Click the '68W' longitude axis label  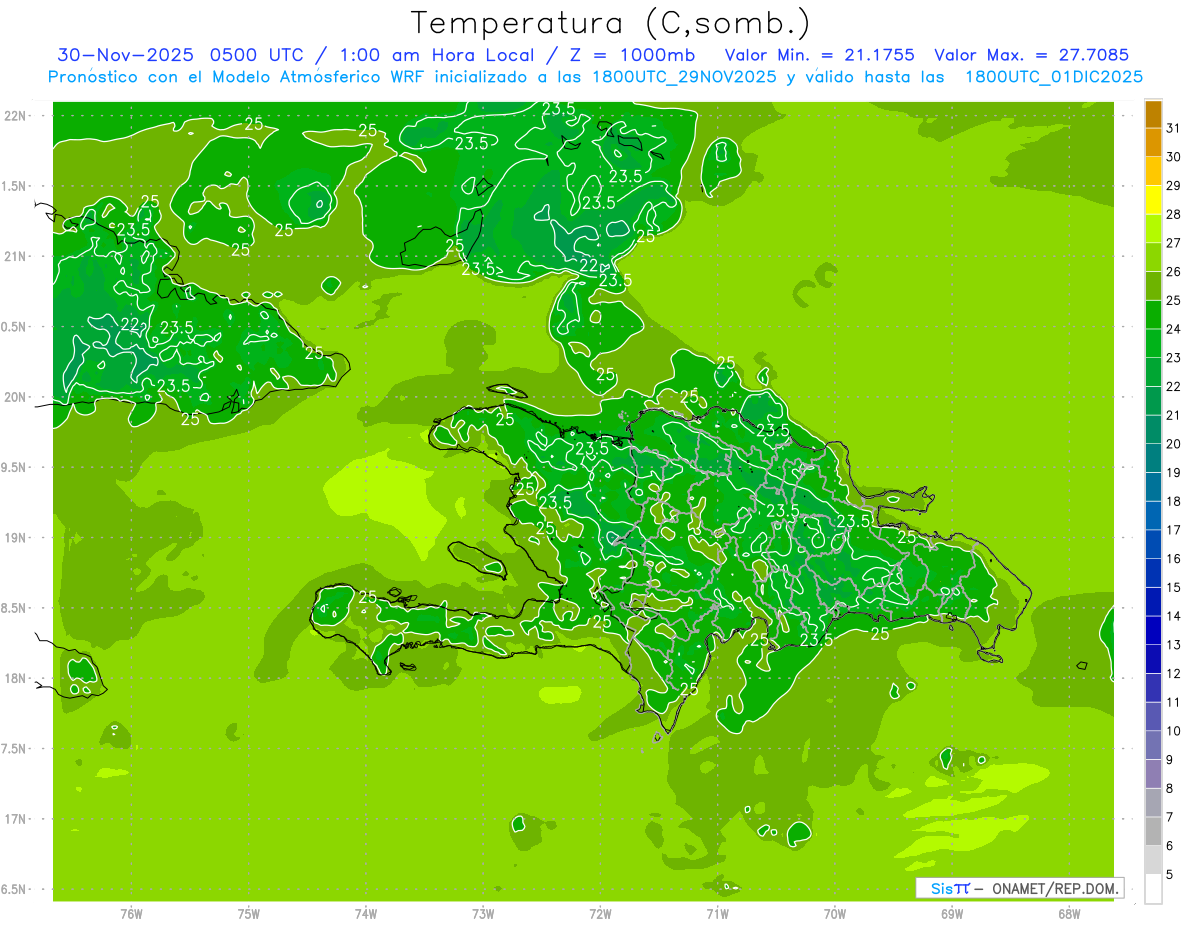pos(1069,914)
